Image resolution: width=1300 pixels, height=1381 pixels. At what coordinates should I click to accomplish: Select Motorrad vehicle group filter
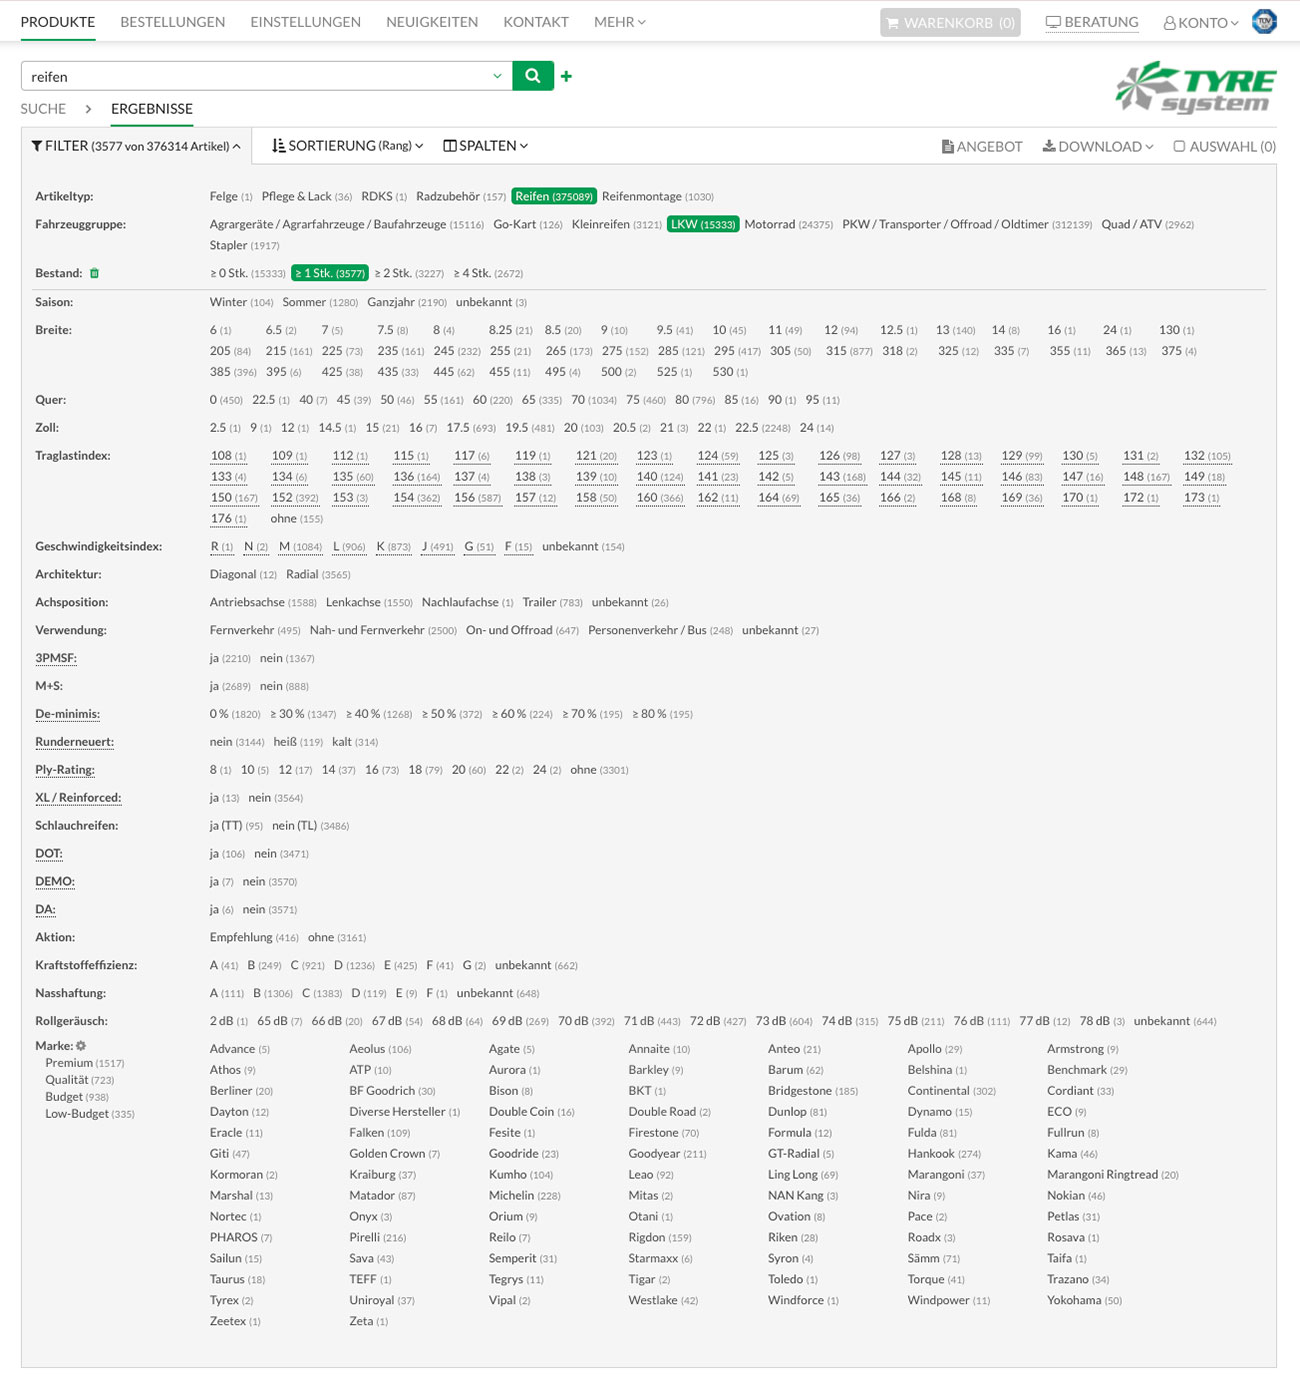click(788, 224)
